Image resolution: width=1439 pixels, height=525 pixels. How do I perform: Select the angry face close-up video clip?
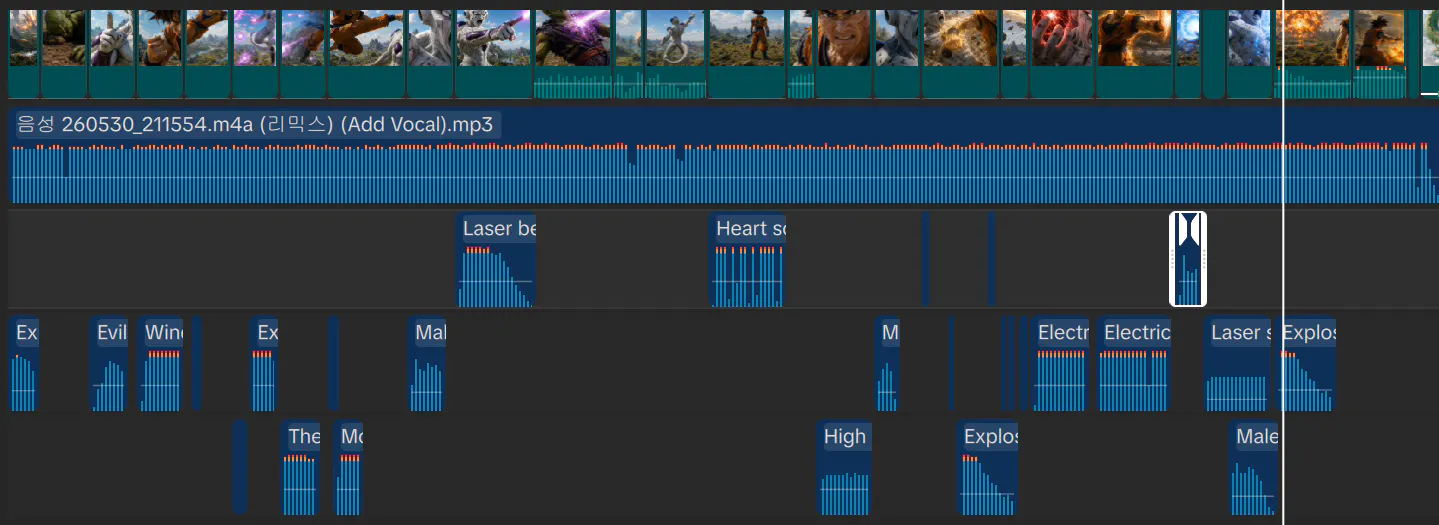pyautogui.click(x=843, y=53)
